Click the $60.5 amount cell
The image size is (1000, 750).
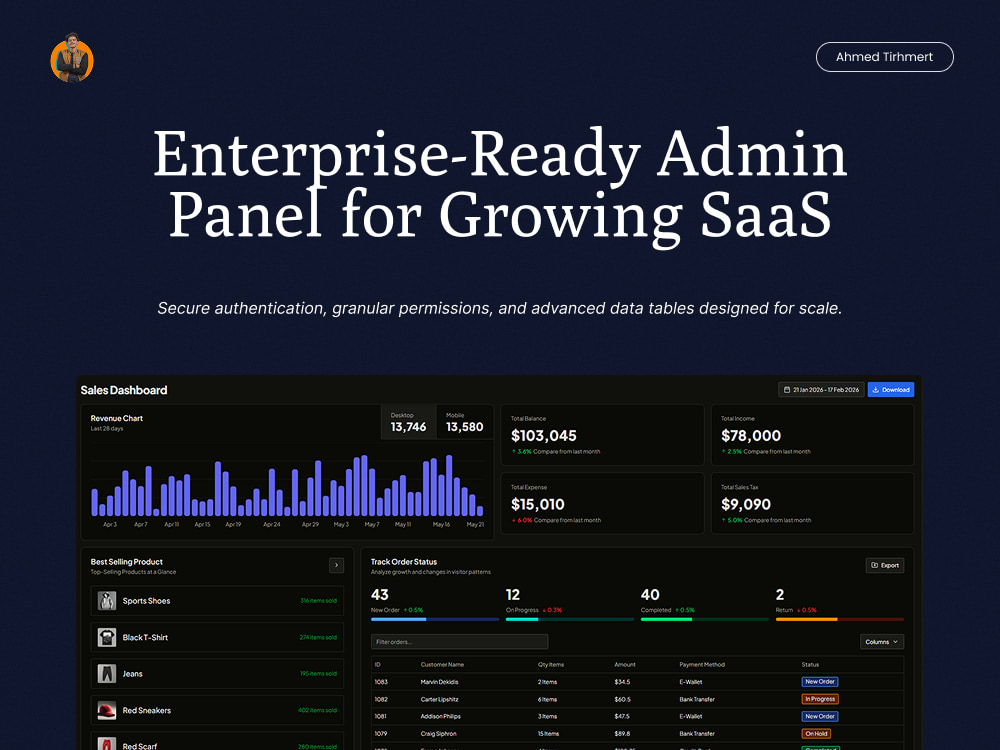tap(622, 699)
